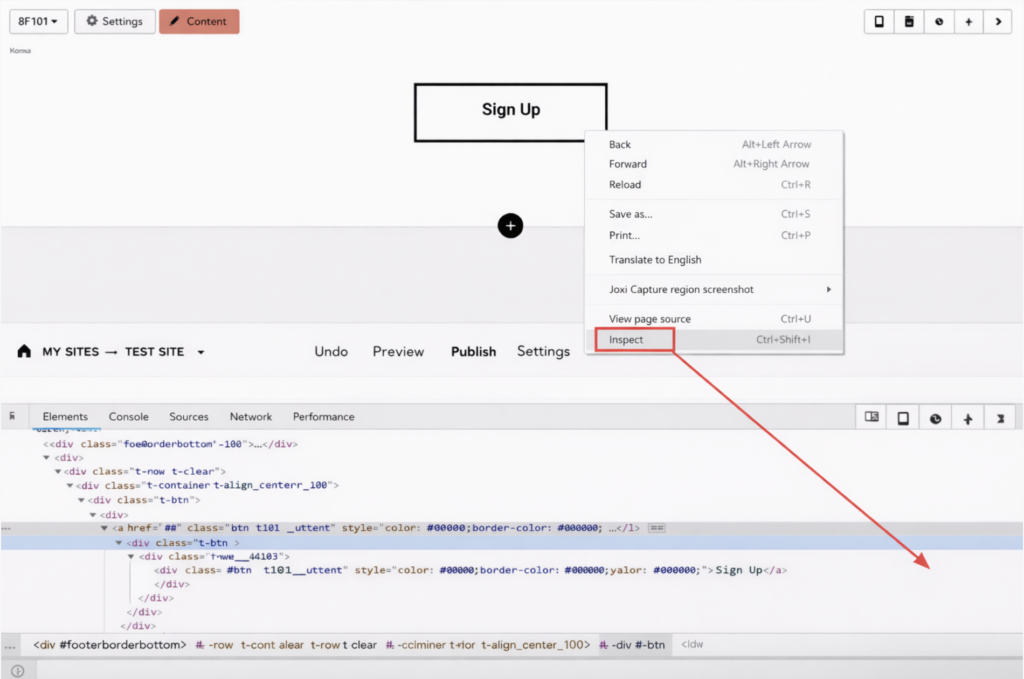Screen dimensions: 1024x679
Task: Expand Joxi Capture region screenshot submenu
Action: (827, 290)
